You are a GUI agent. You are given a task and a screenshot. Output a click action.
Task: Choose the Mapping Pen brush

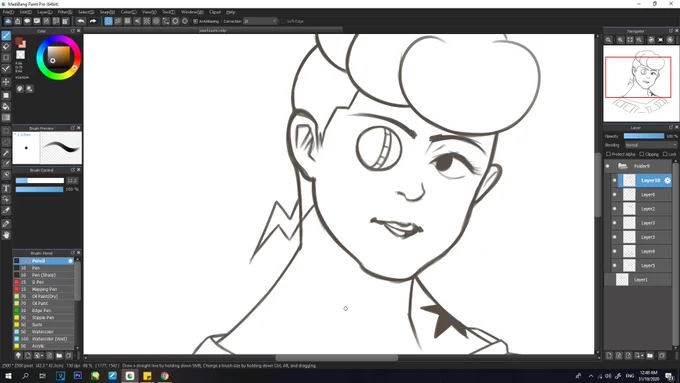tap(43, 289)
